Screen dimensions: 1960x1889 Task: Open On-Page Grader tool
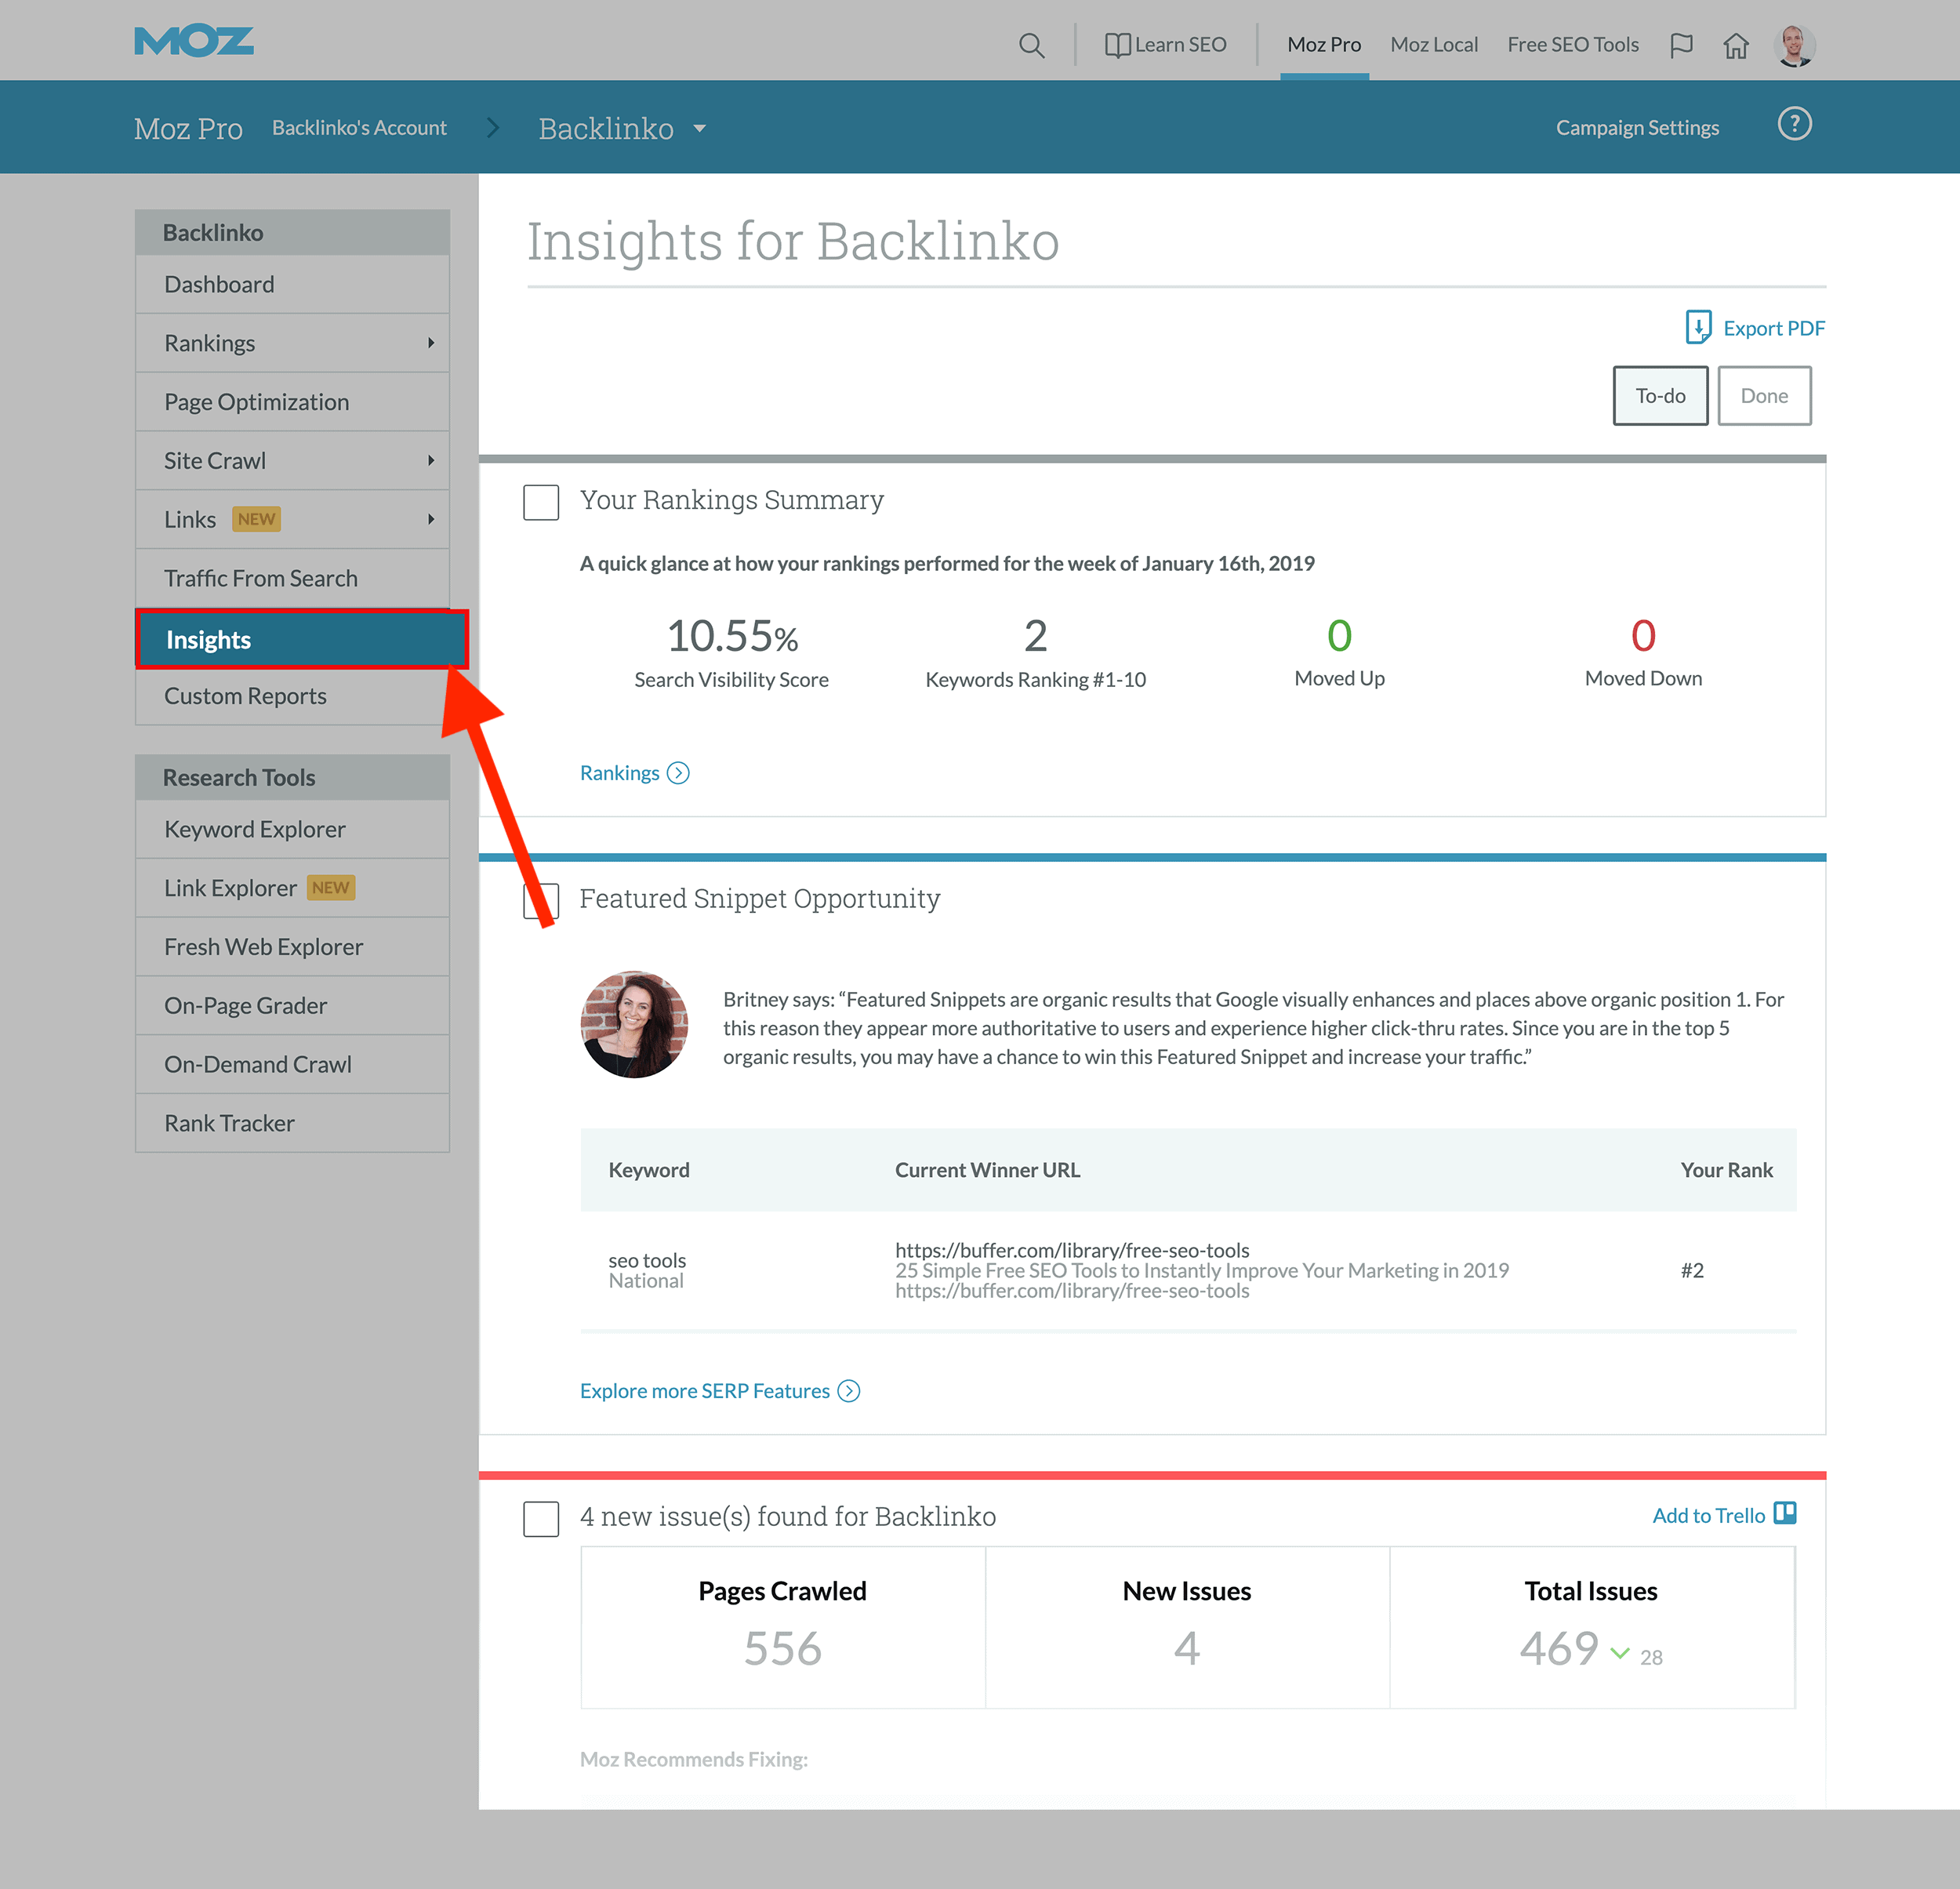click(292, 1006)
